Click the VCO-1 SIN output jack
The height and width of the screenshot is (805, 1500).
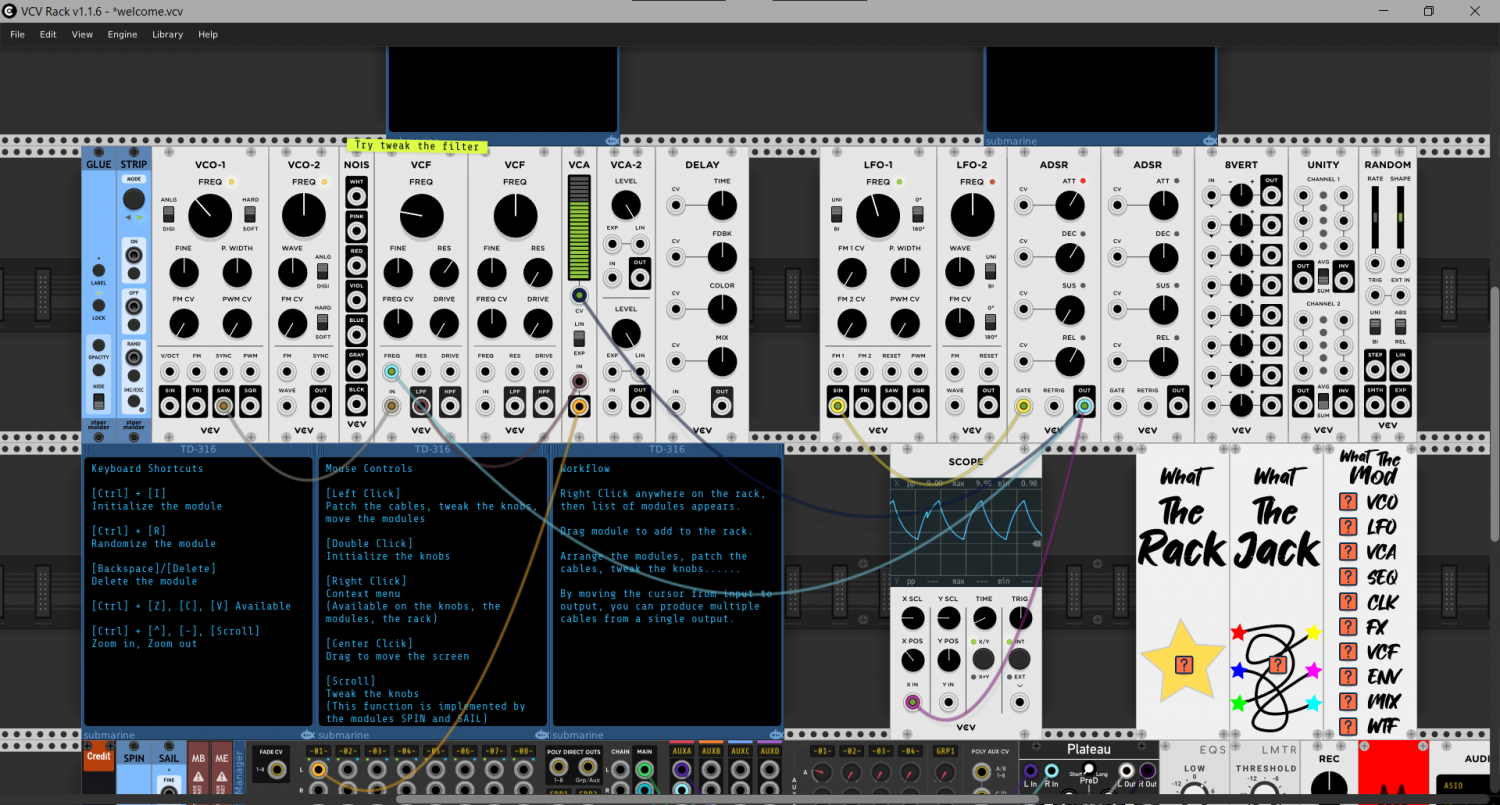tap(169, 406)
